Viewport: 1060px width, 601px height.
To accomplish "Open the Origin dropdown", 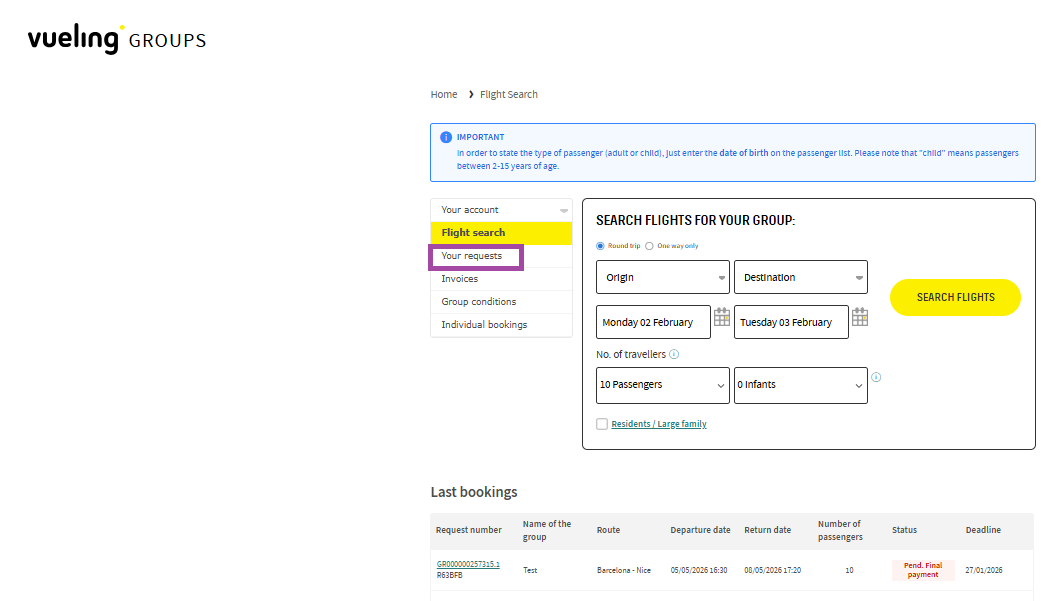I will [x=663, y=278].
